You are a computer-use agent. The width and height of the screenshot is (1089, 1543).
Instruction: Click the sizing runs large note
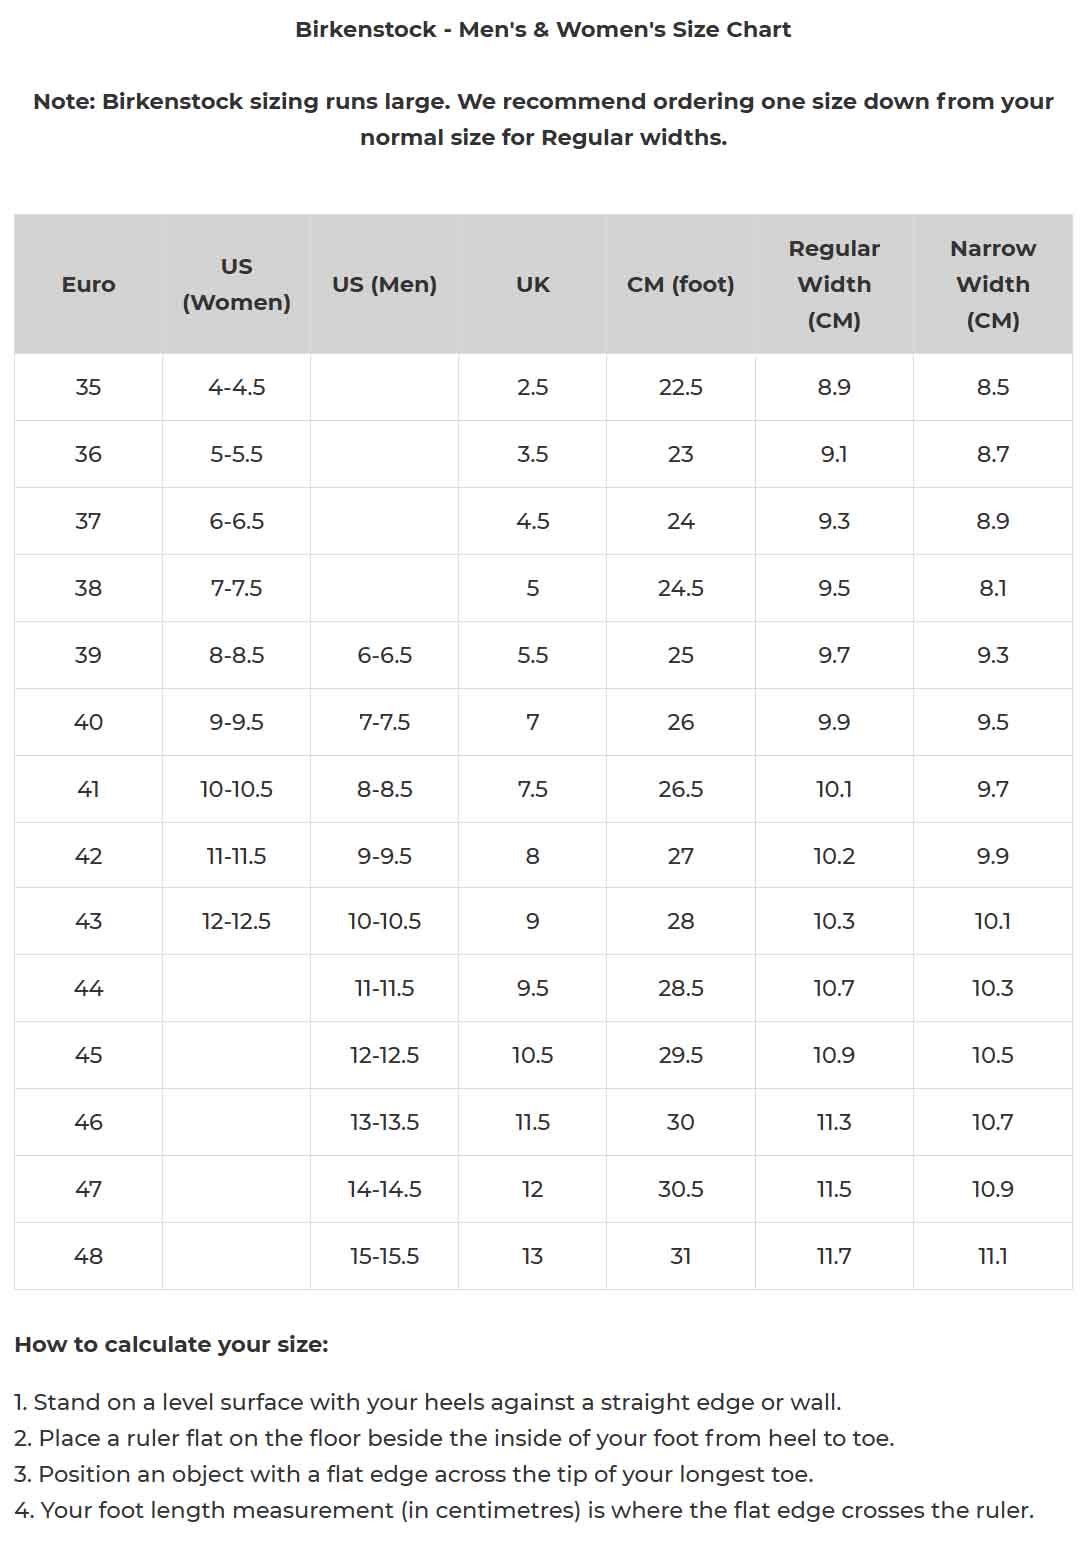coord(543,119)
